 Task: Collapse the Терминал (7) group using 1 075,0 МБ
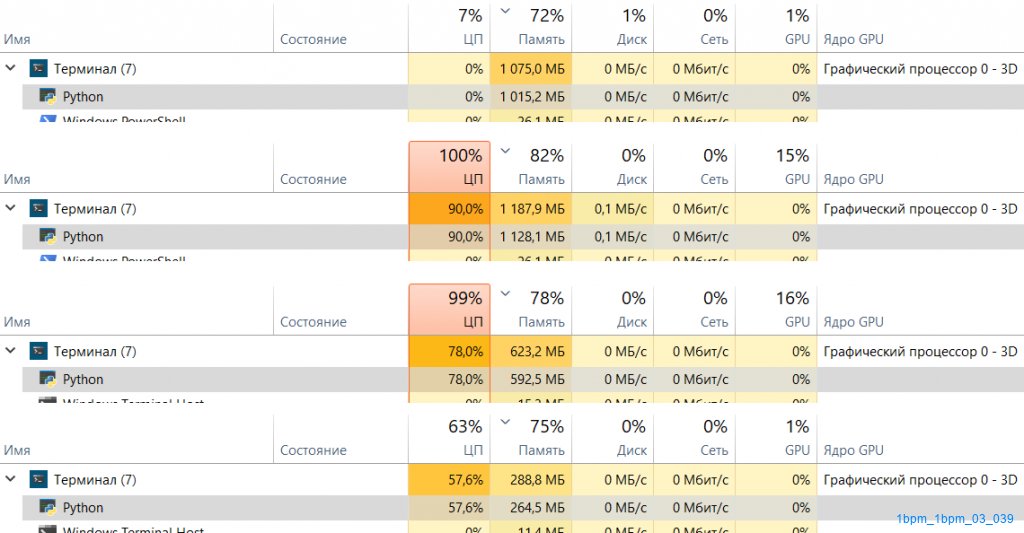pyautogui.click(x=11, y=69)
